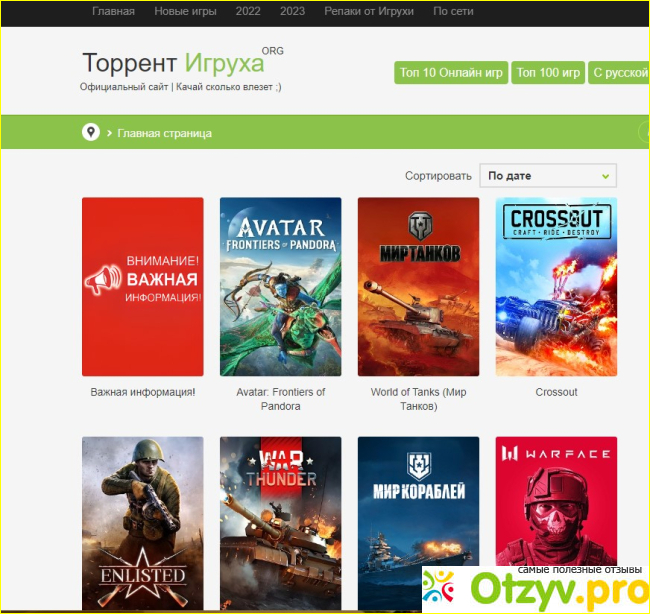Open the red Важная информация poster
The image size is (650, 614).
tap(143, 287)
